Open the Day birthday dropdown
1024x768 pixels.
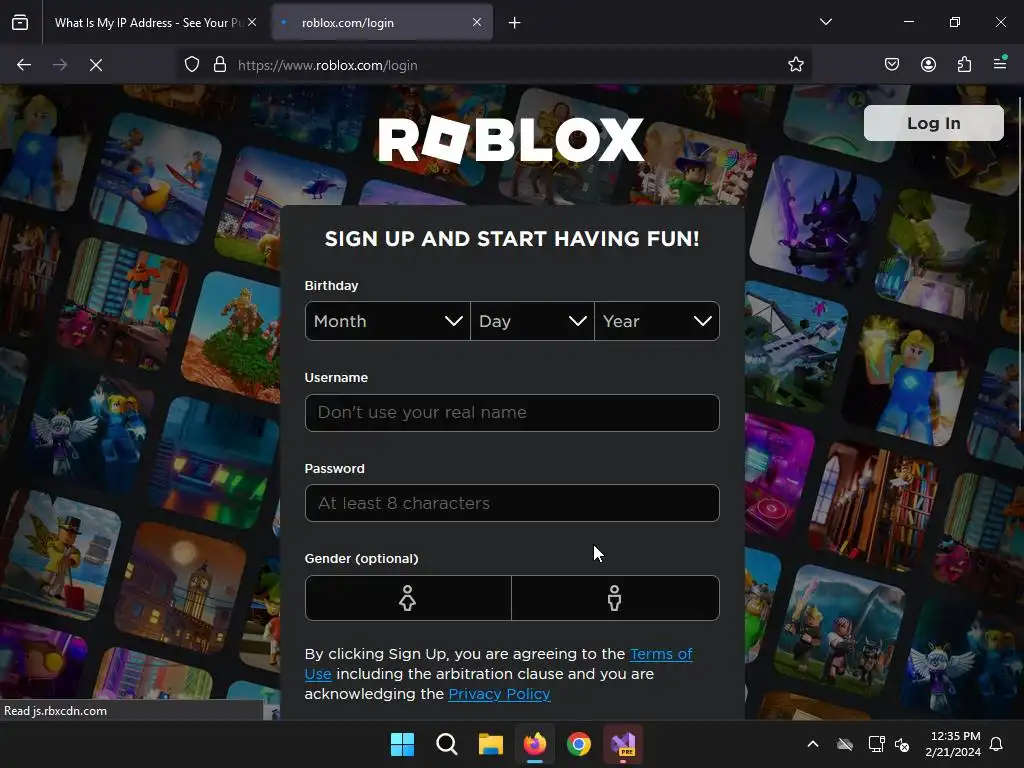click(x=532, y=321)
